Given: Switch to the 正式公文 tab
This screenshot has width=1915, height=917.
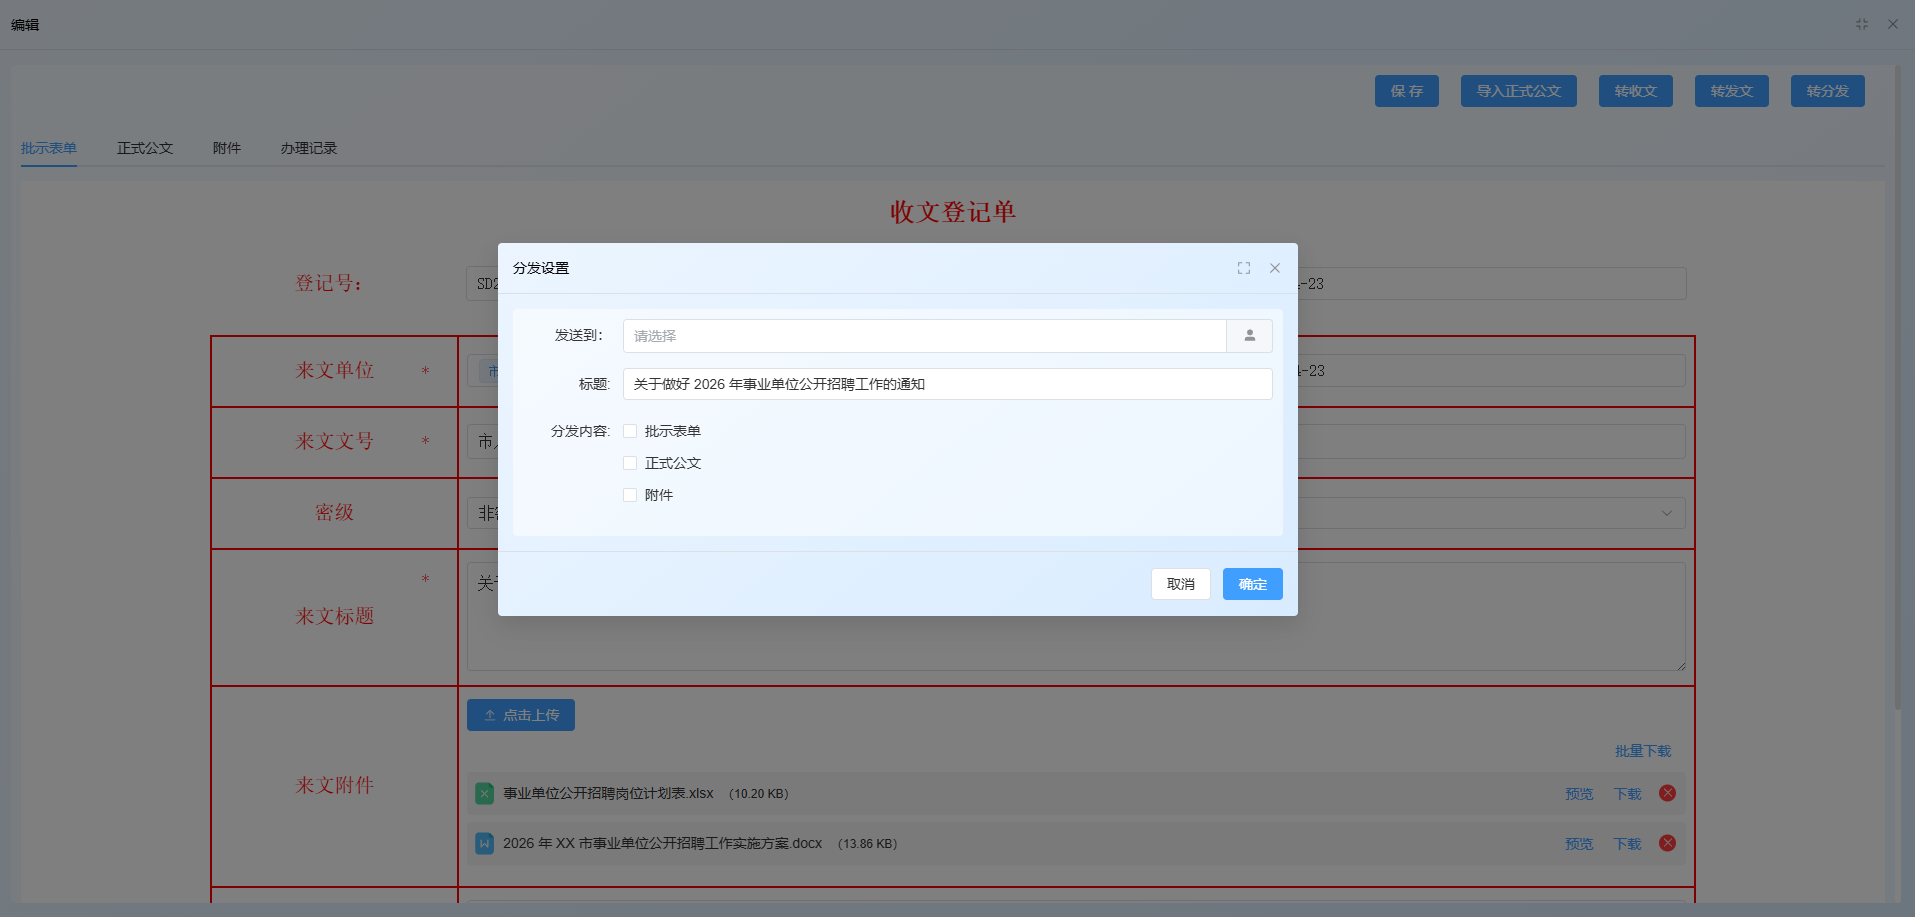Looking at the screenshot, I should (x=145, y=148).
